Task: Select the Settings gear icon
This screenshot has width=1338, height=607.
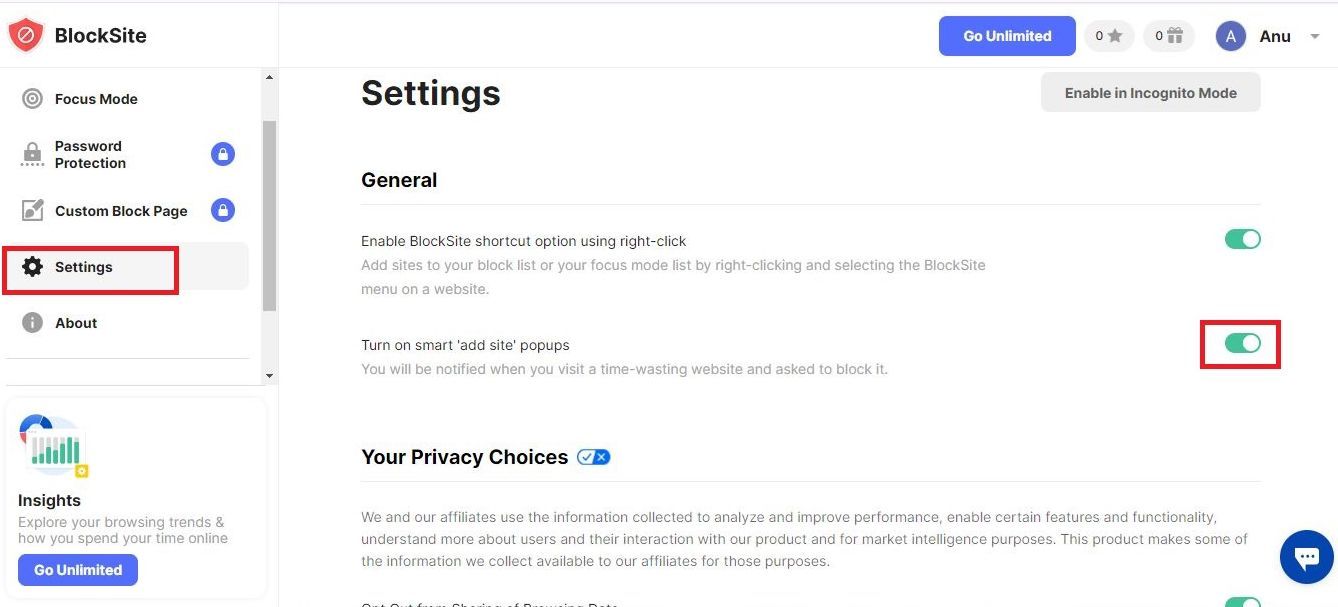Action: tap(31, 266)
